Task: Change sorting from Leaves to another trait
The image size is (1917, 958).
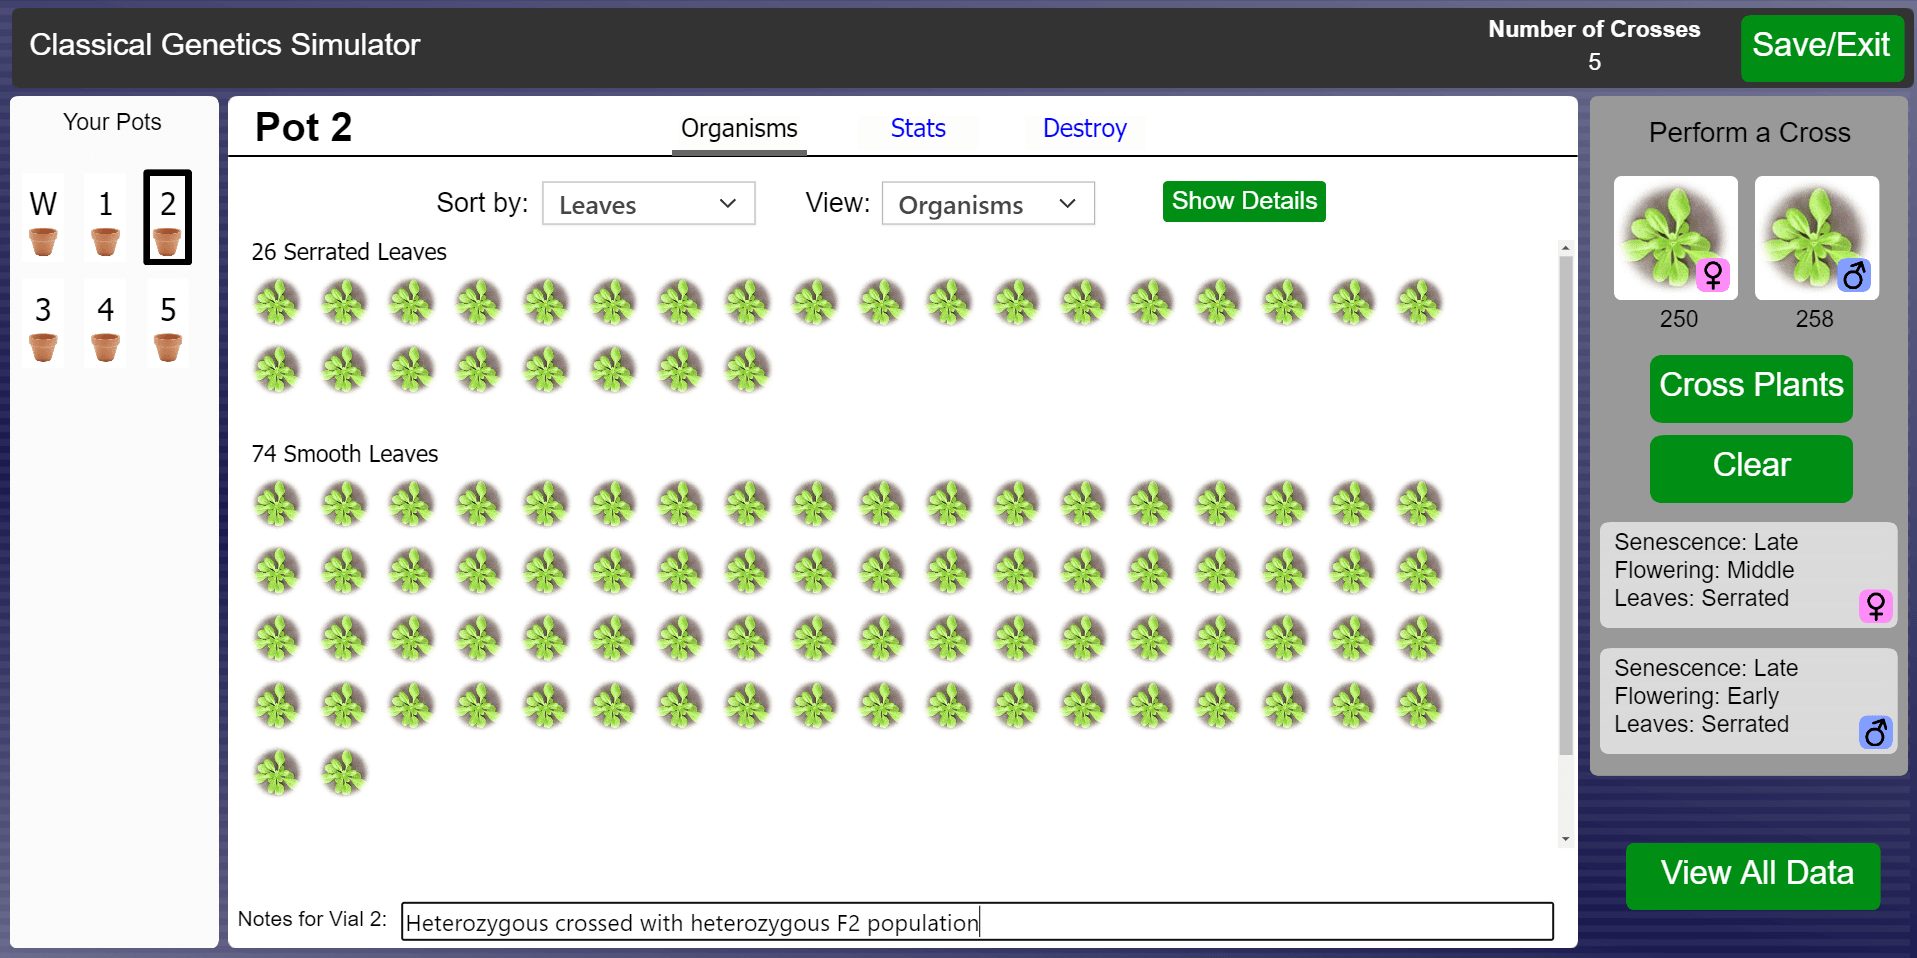Action: coord(648,203)
